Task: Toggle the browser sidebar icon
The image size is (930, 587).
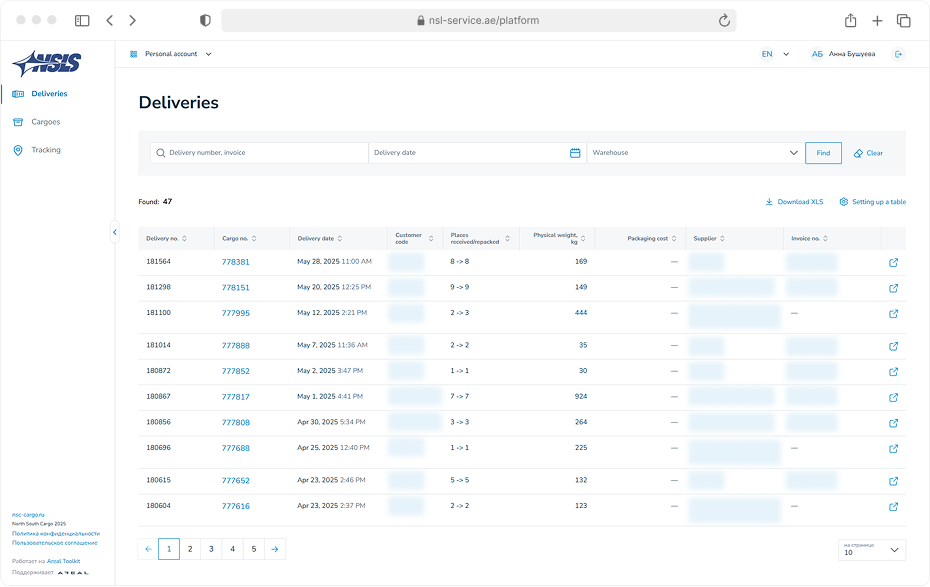Action: click(x=82, y=20)
